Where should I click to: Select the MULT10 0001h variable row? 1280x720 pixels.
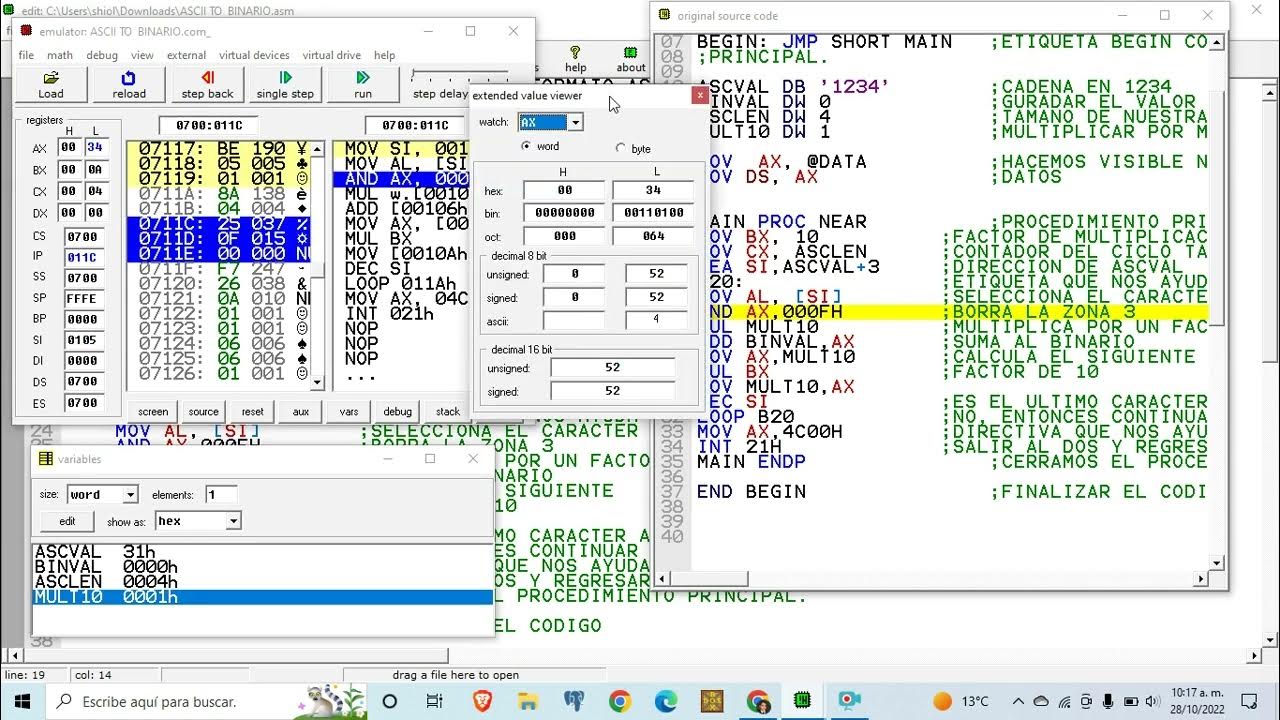point(263,596)
